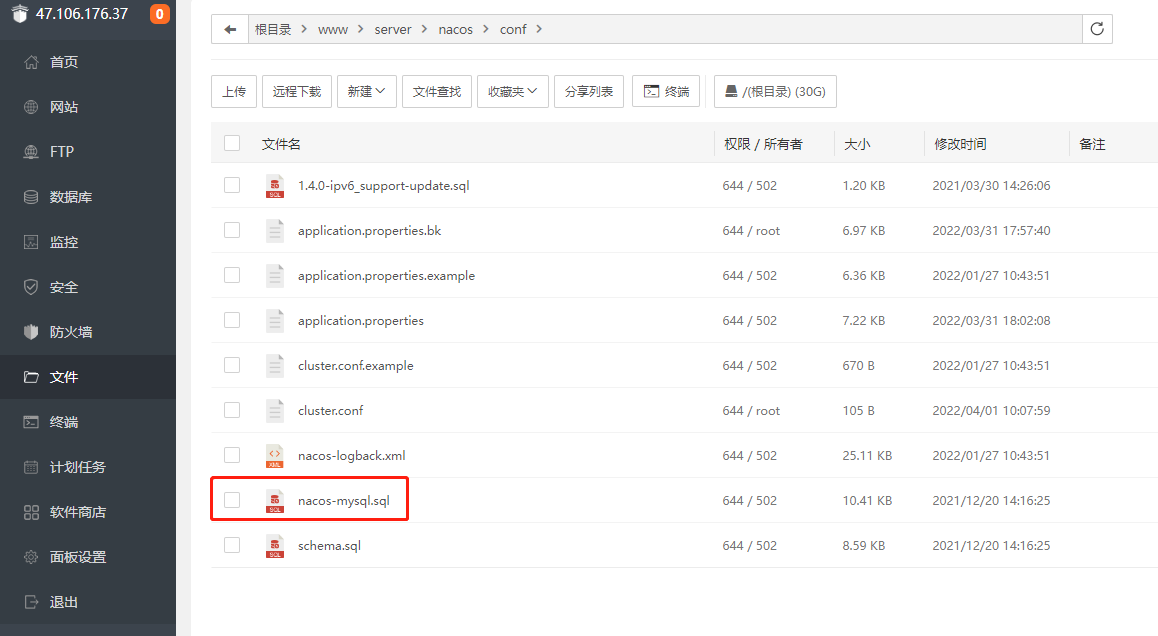
Task: Refresh the file list
Action: point(1097,29)
